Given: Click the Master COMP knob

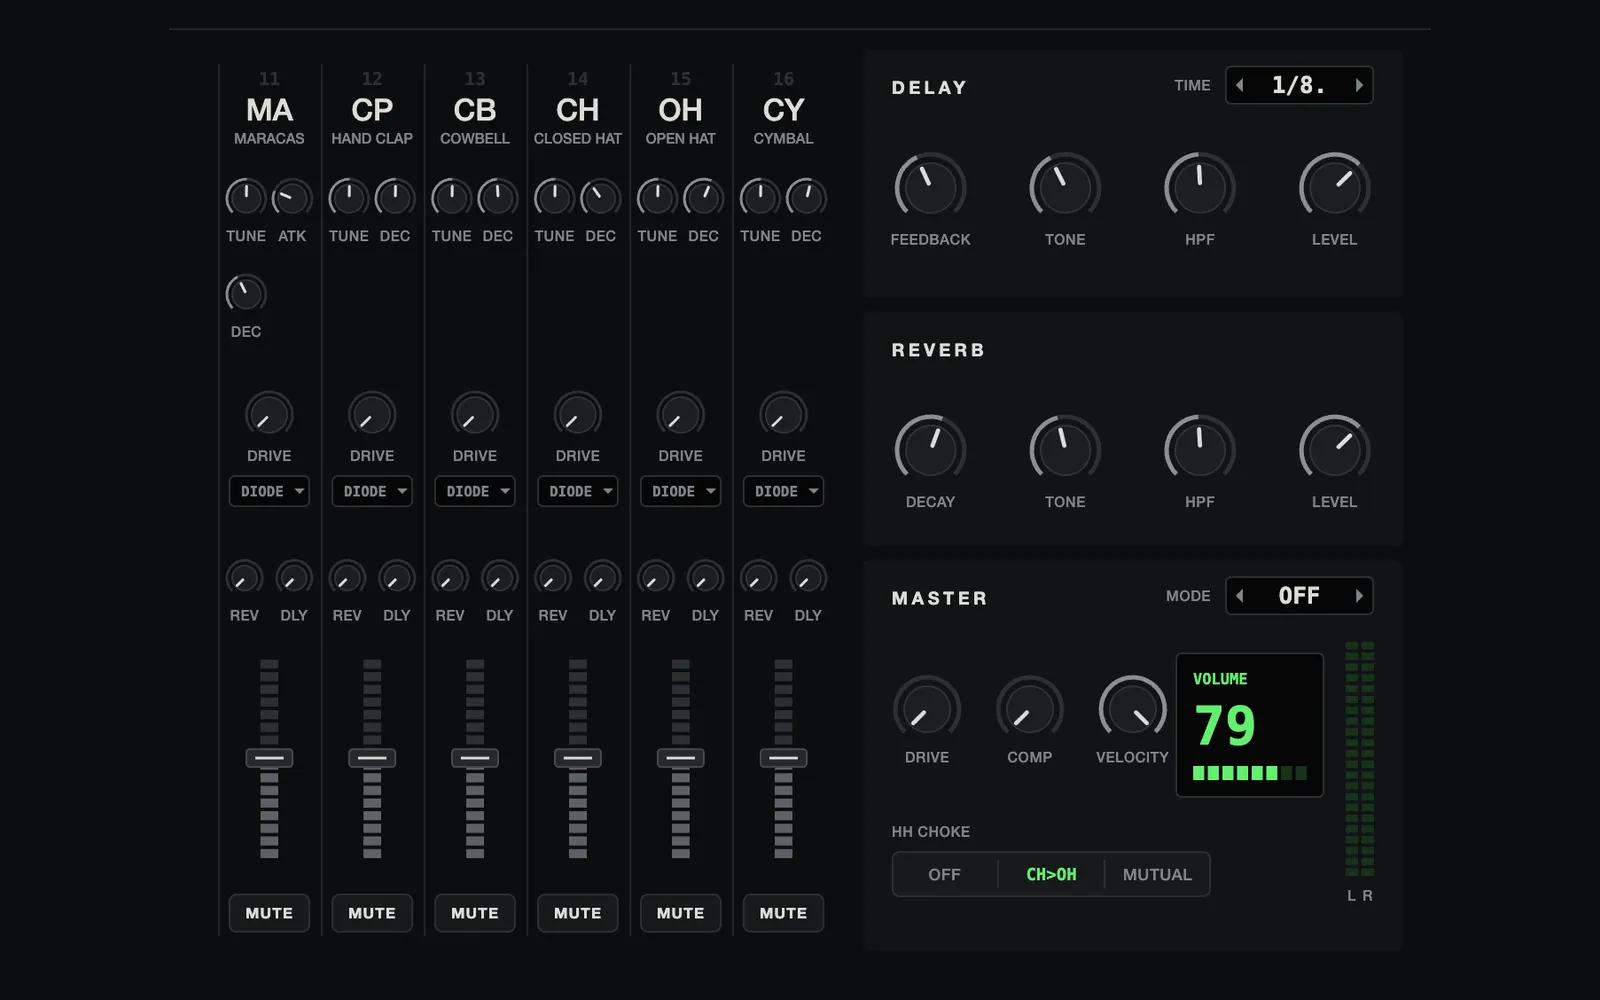Looking at the screenshot, I should pyautogui.click(x=1030, y=709).
